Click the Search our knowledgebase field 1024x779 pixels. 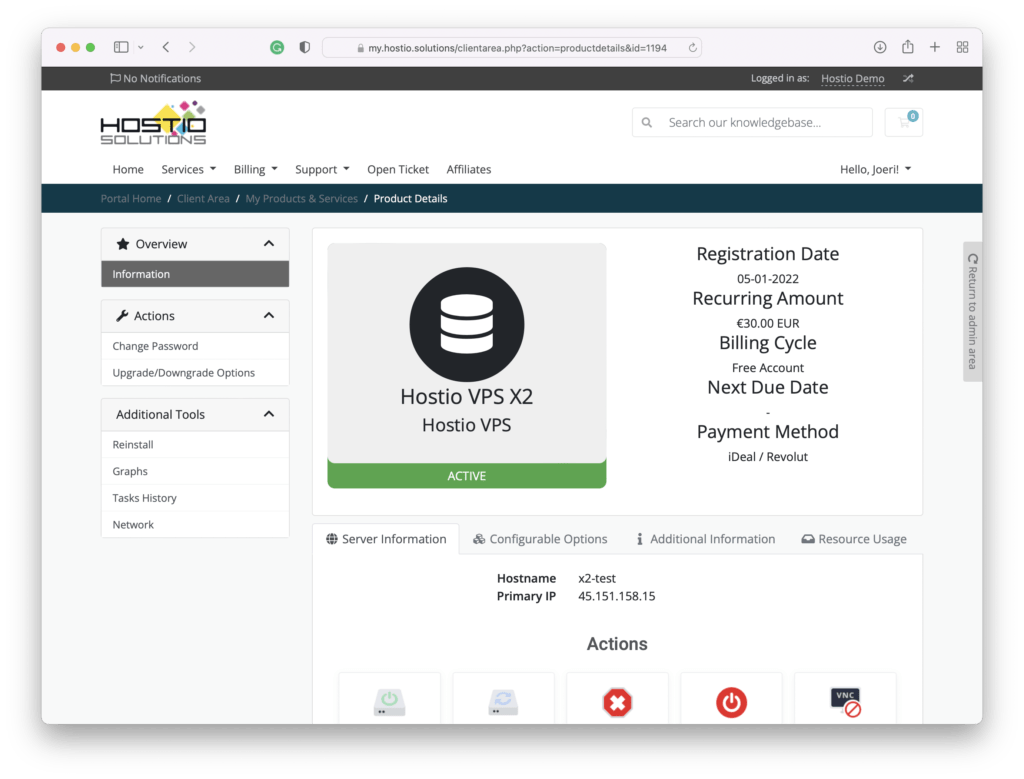(x=752, y=122)
